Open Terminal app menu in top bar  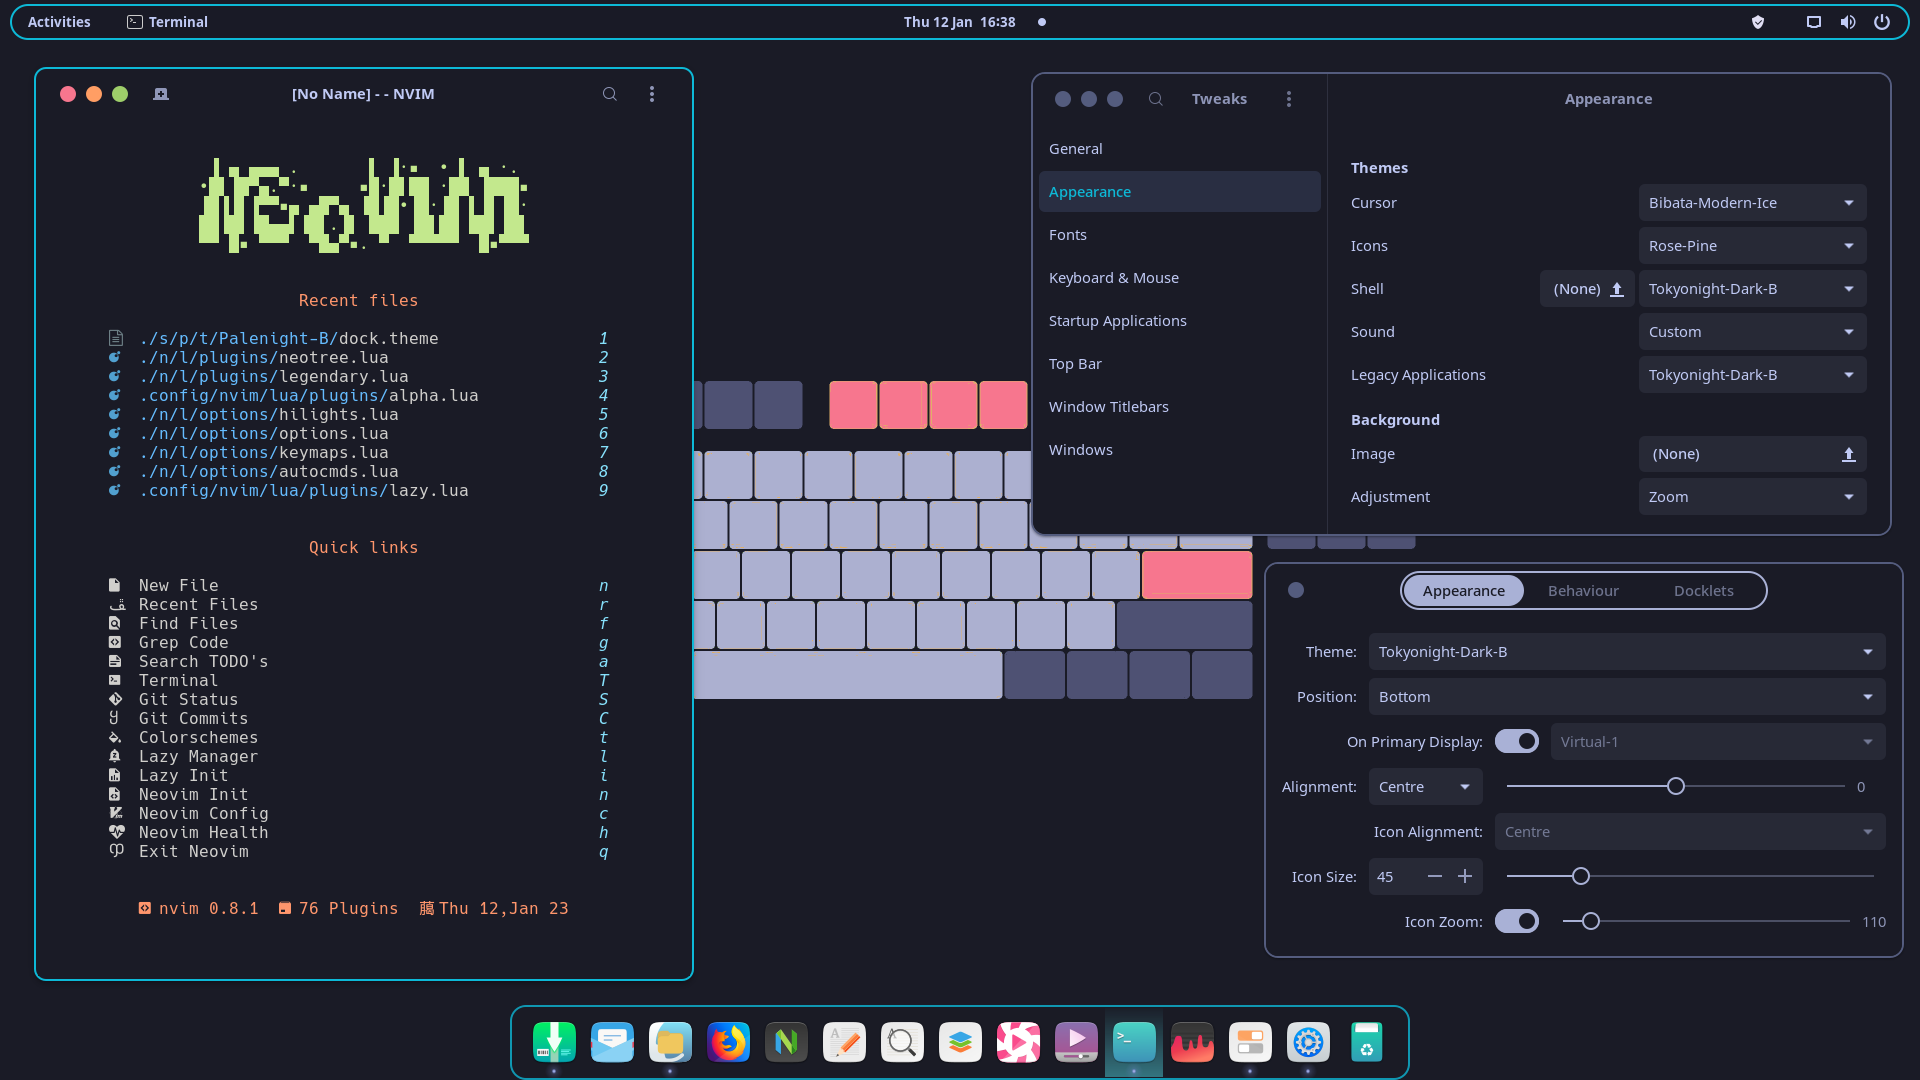168,22
